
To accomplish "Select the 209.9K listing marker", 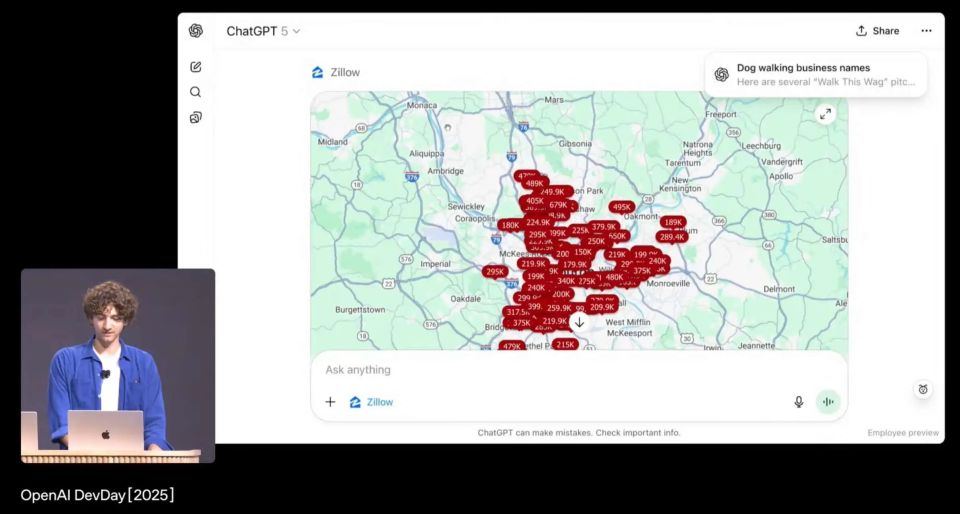I will pos(602,307).
